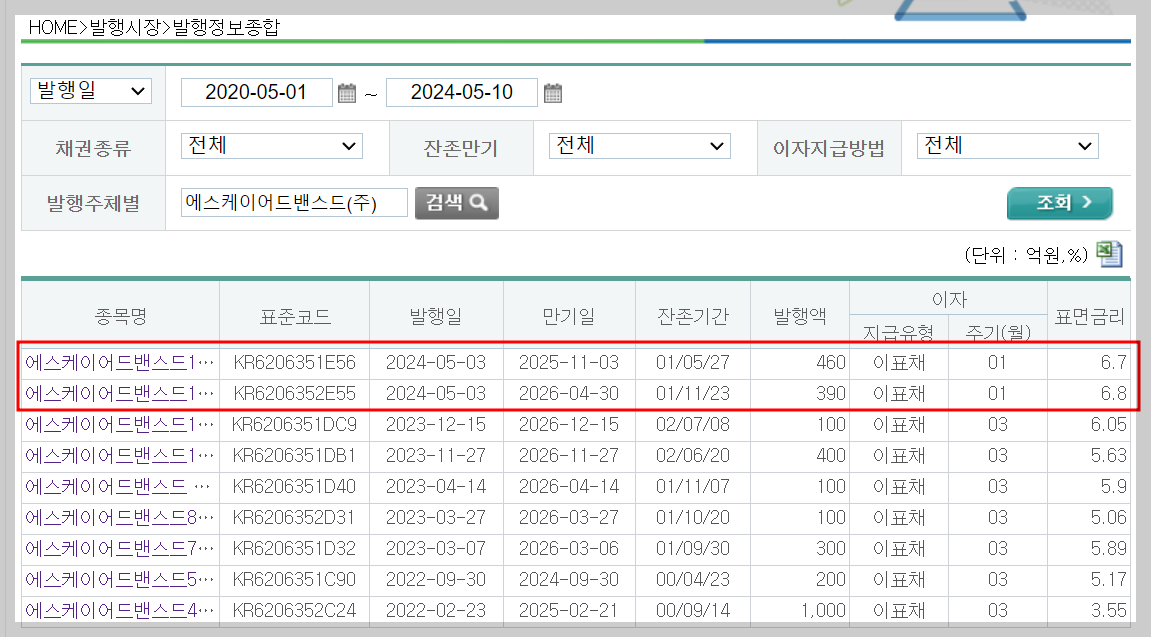Focus the end date field 2024-05-10

(462, 92)
